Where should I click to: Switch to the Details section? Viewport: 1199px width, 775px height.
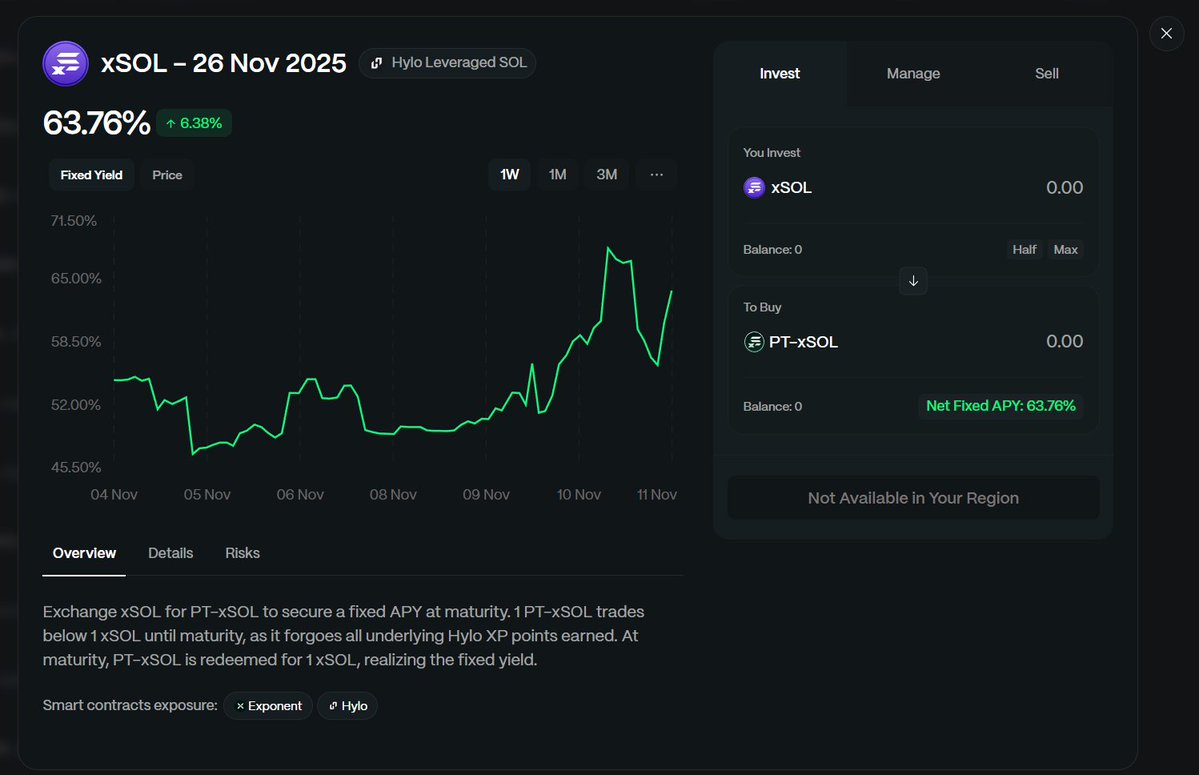(x=170, y=552)
